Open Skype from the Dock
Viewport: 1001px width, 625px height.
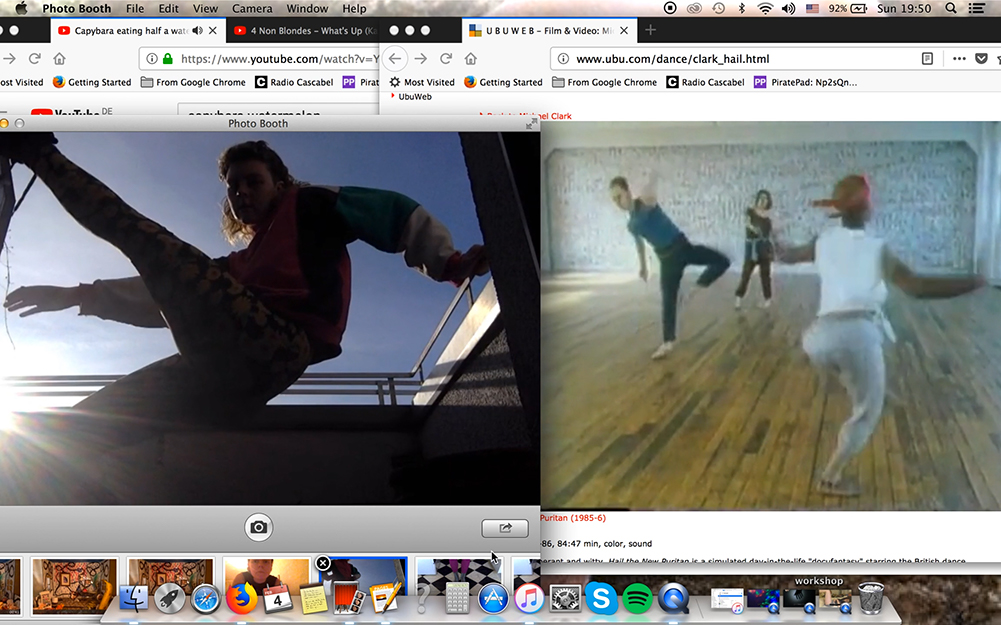(x=600, y=599)
